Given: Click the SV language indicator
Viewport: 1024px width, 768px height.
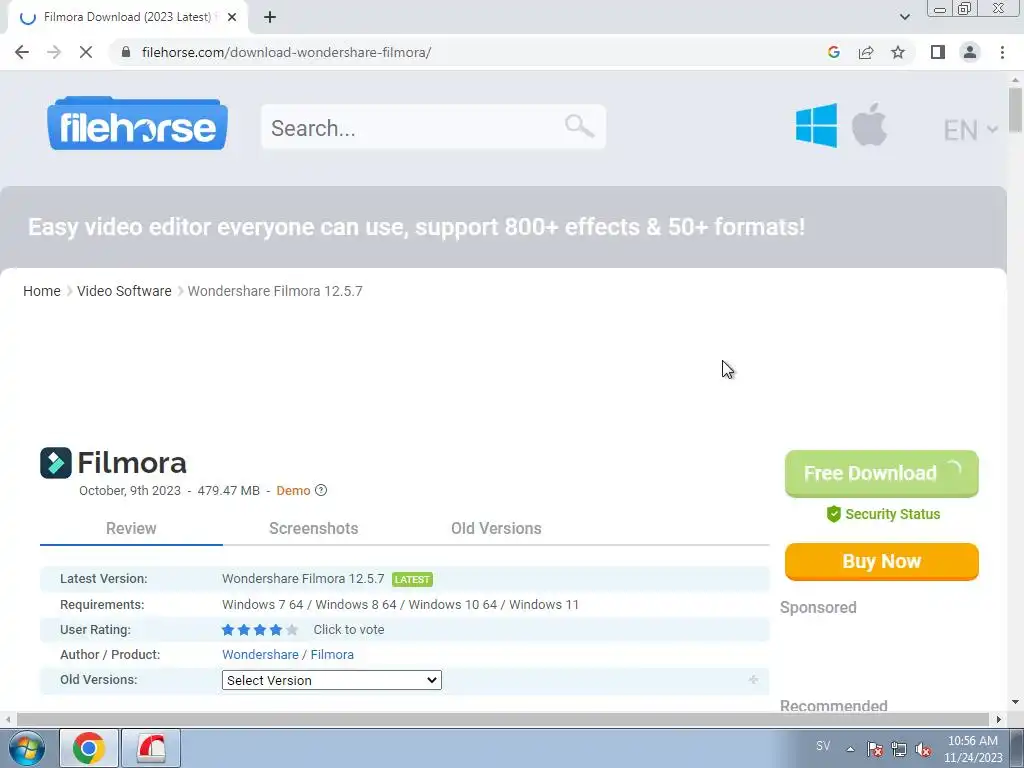Looking at the screenshot, I should [823, 746].
